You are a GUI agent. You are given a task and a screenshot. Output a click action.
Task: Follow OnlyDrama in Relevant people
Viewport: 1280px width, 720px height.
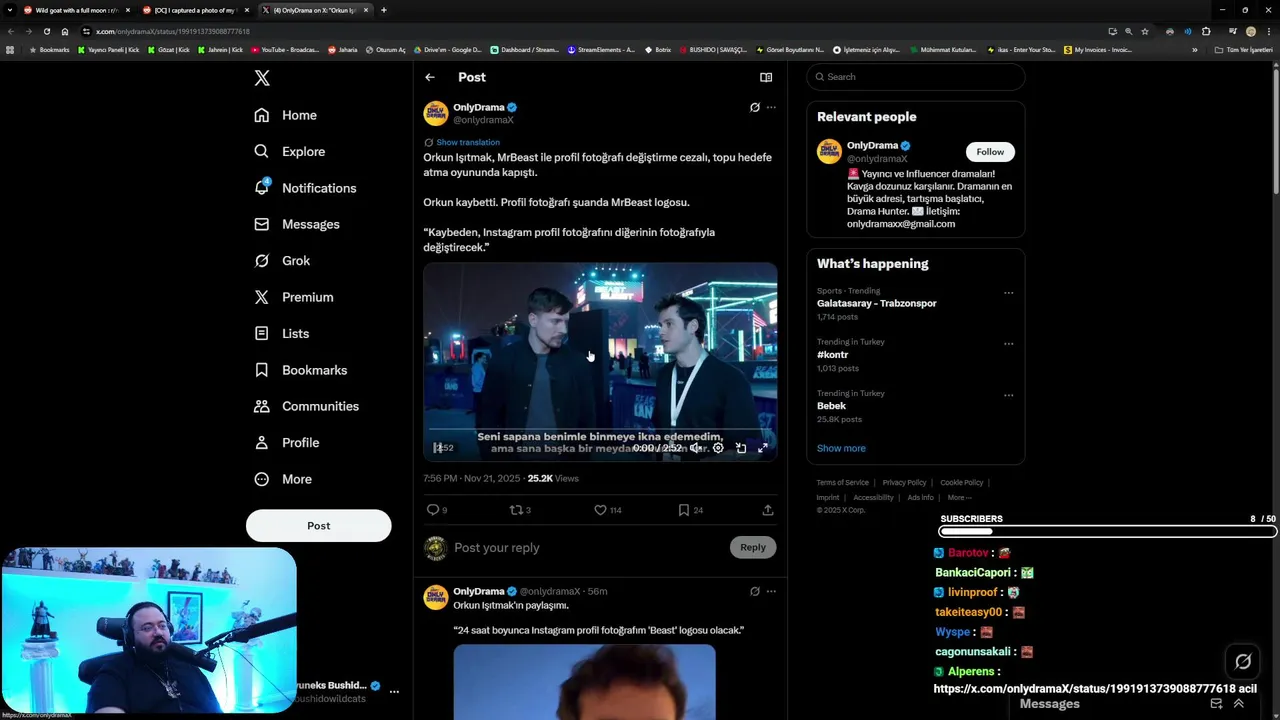point(990,152)
